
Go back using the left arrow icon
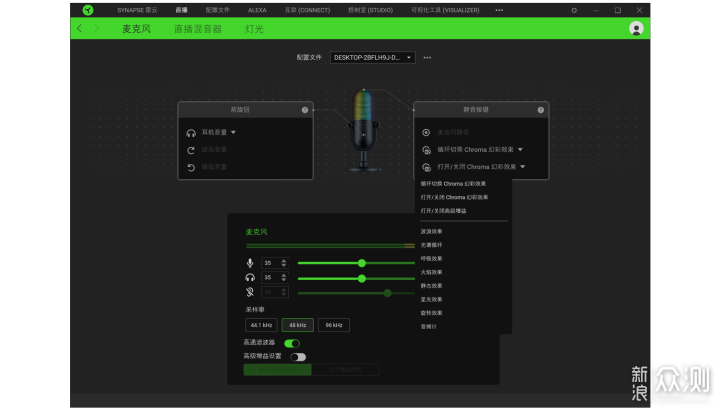point(79,28)
